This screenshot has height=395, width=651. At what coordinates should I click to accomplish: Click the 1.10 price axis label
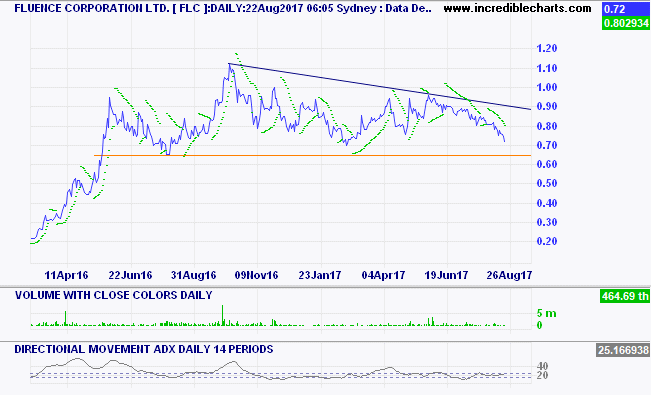[546, 68]
